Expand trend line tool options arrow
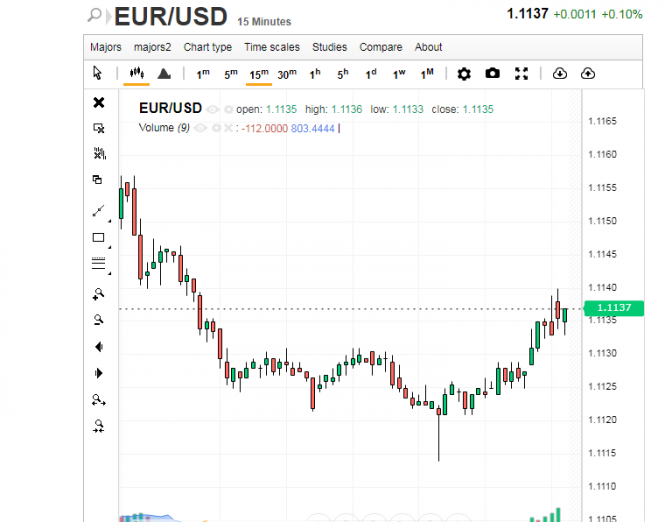Image resolution: width=665 pixels, height=522 pixels. (x=109, y=221)
